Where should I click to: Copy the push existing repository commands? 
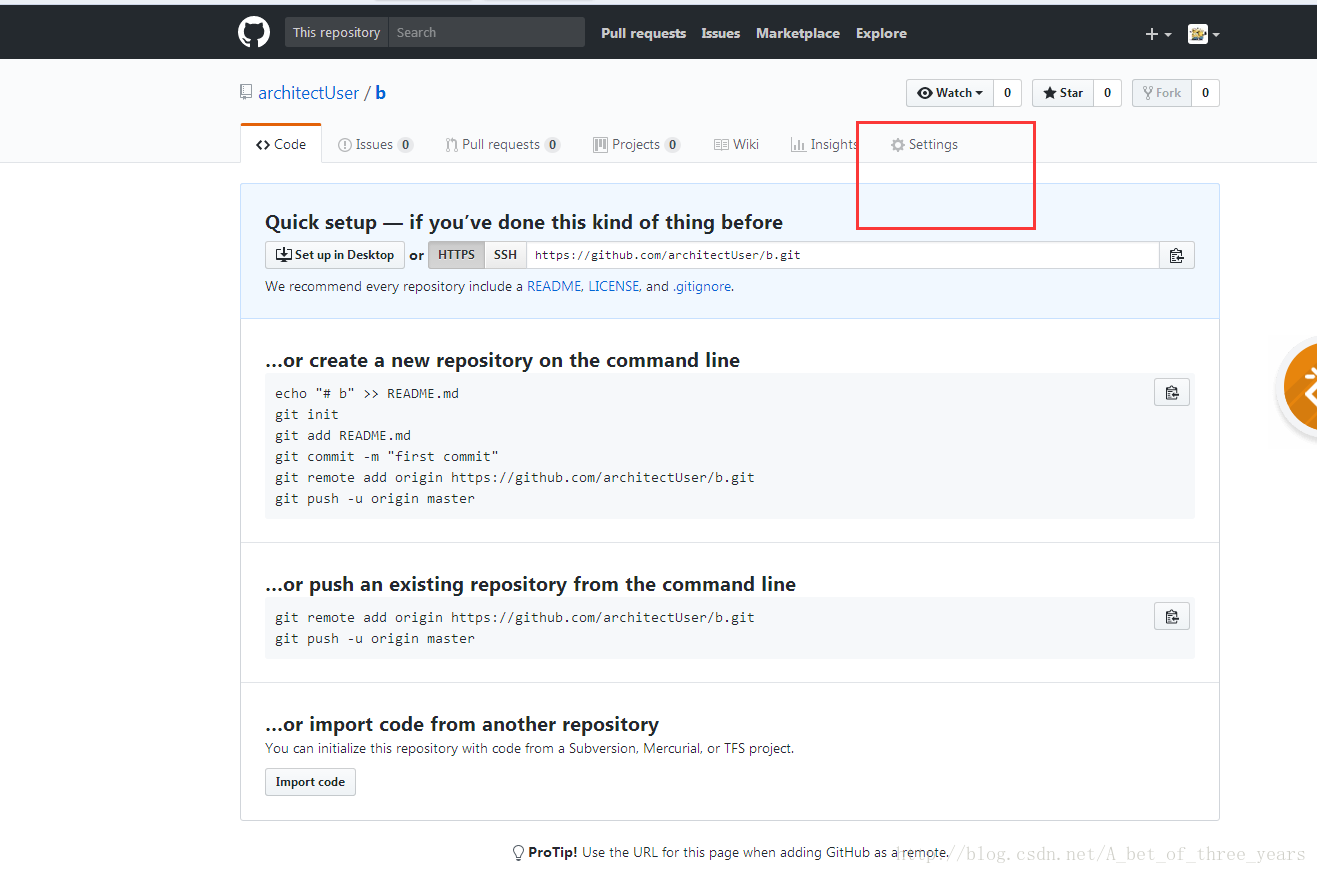point(1172,616)
